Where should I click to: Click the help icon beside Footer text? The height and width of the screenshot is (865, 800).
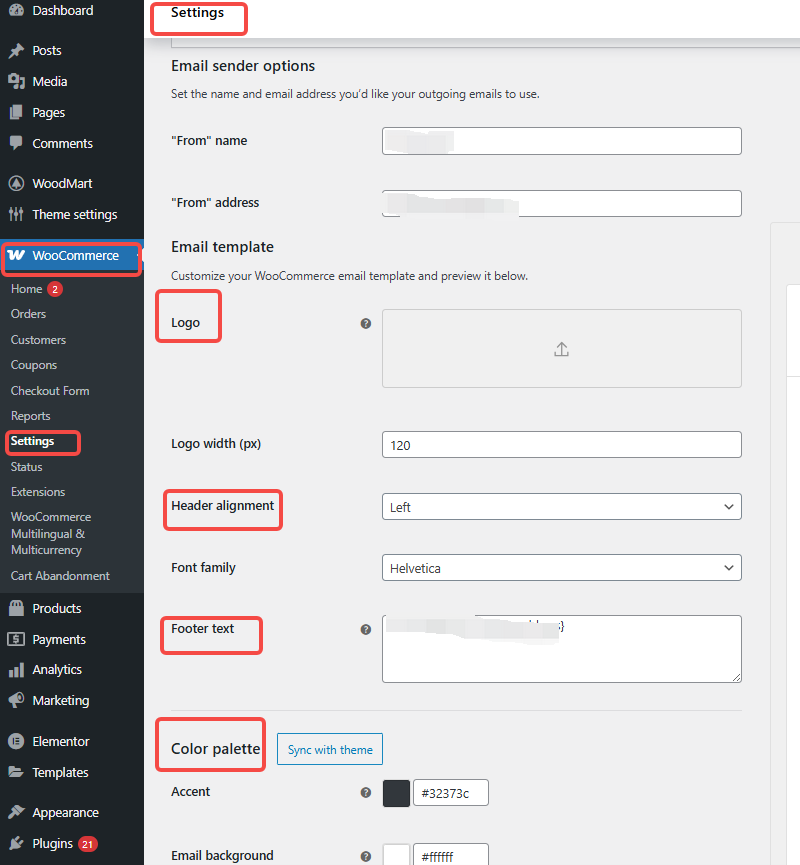click(x=366, y=629)
